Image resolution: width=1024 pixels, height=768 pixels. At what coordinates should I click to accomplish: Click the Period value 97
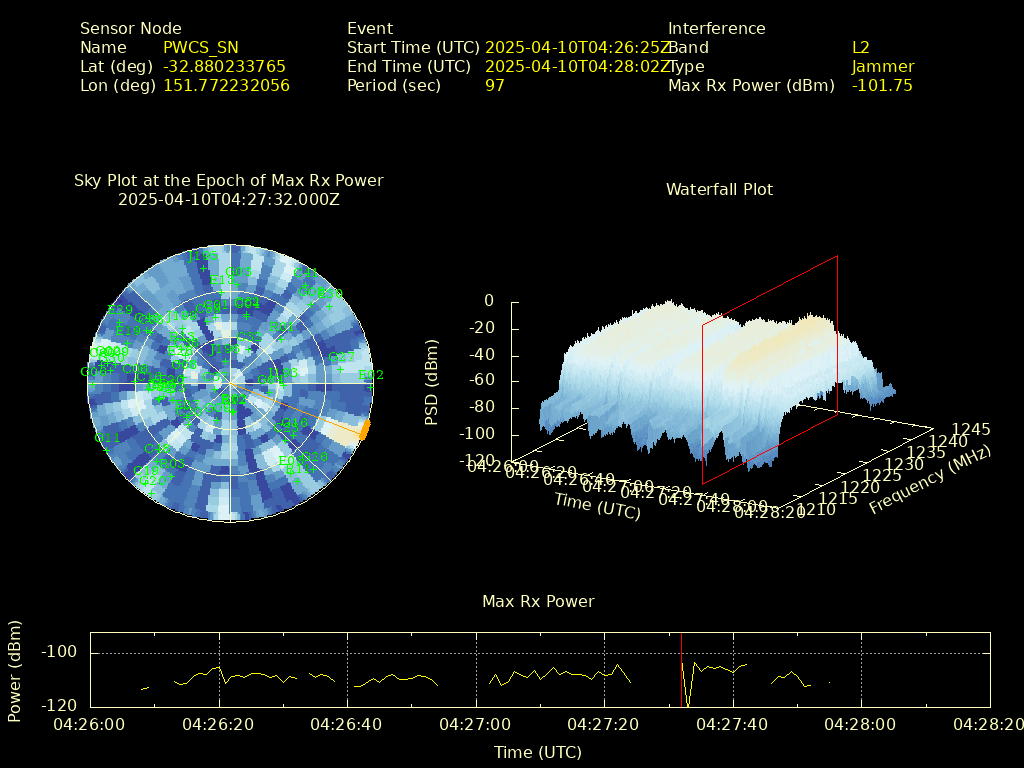coord(495,86)
